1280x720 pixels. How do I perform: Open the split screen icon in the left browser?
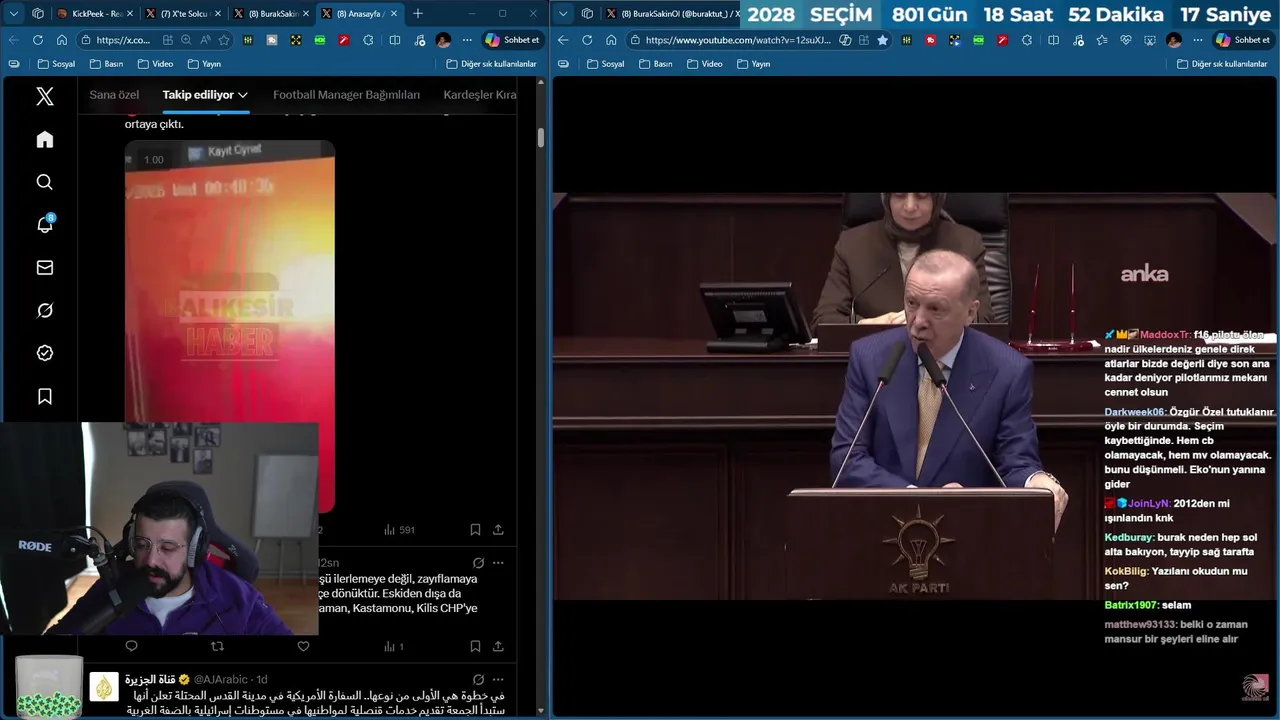(394, 40)
